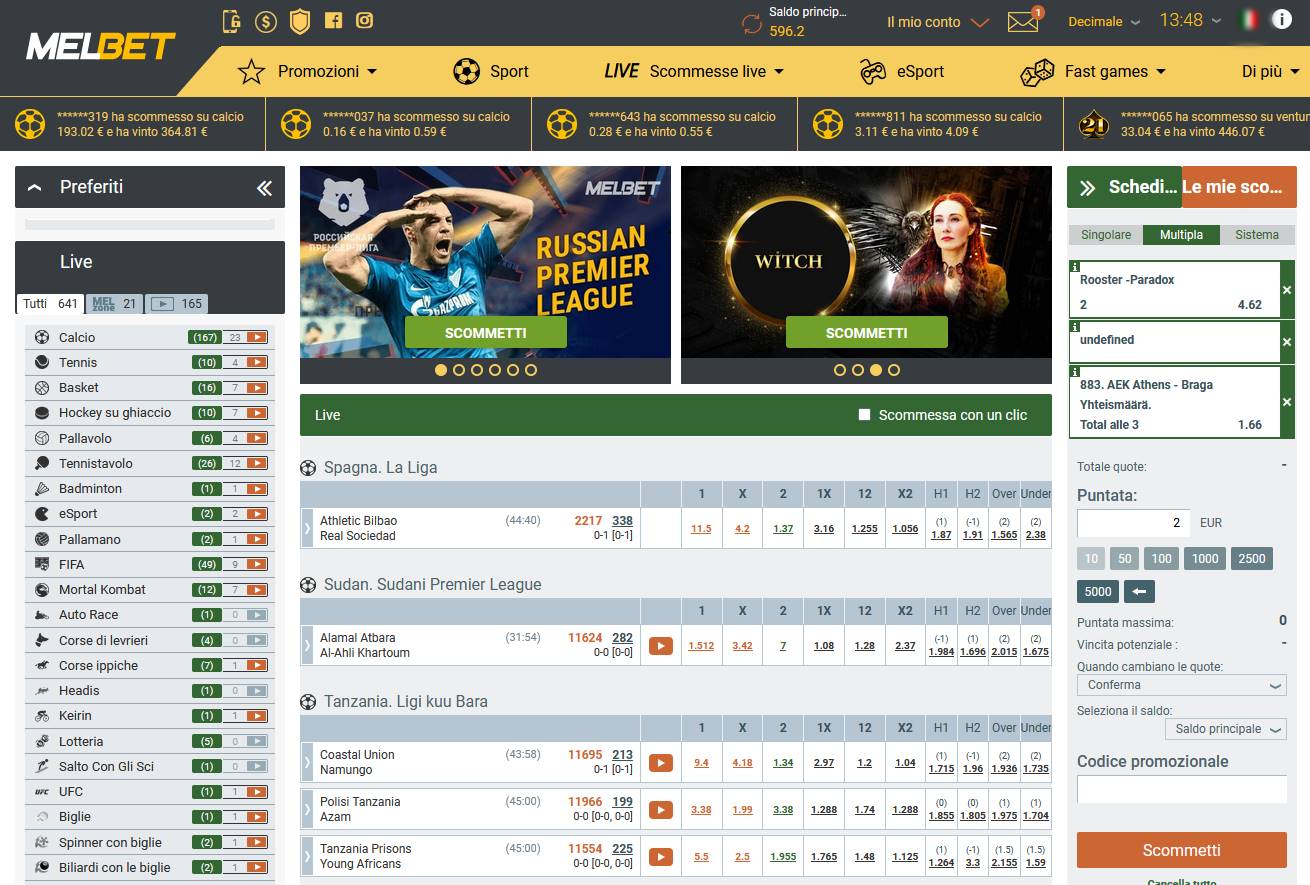Viewport: 1310px width, 885px height.
Task: Open Conferma quote change dropdown
Action: pyautogui.click(x=1182, y=685)
